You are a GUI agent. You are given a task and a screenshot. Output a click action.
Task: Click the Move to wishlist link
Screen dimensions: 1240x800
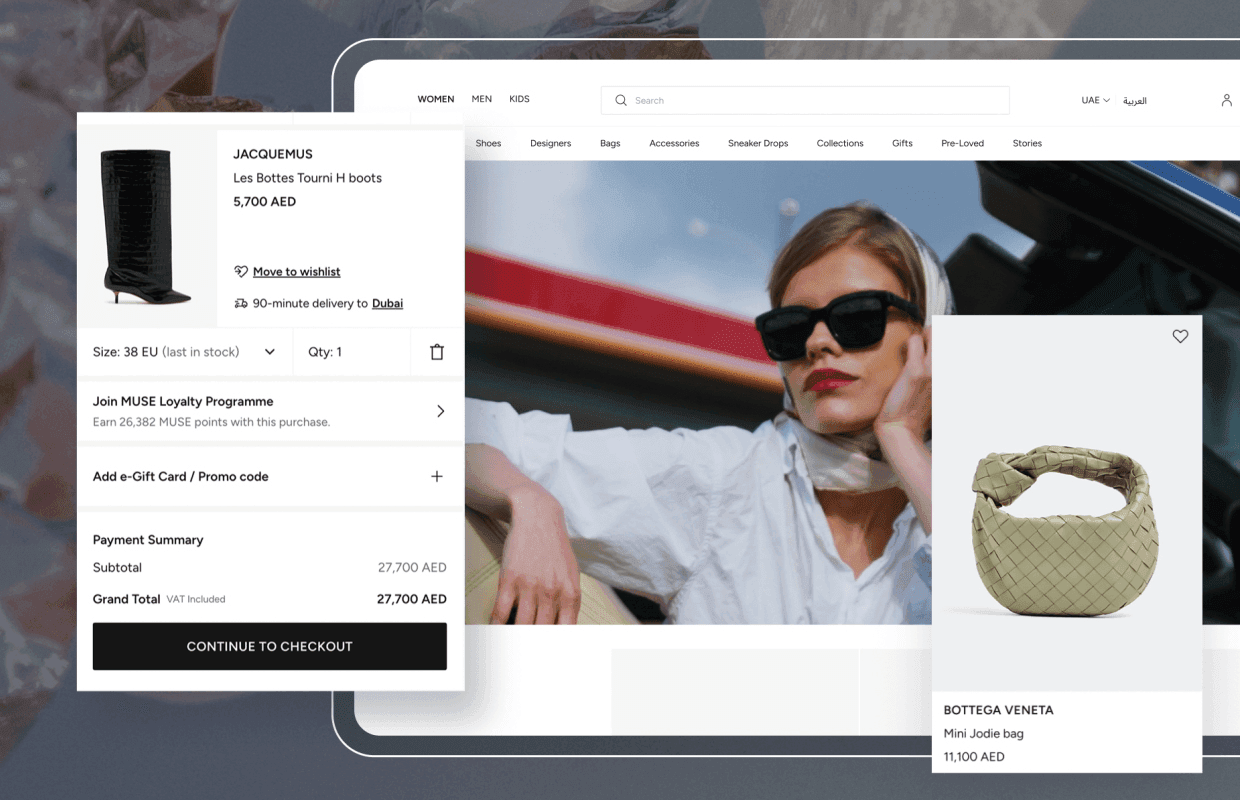pyautogui.click(x=296, y=272)
